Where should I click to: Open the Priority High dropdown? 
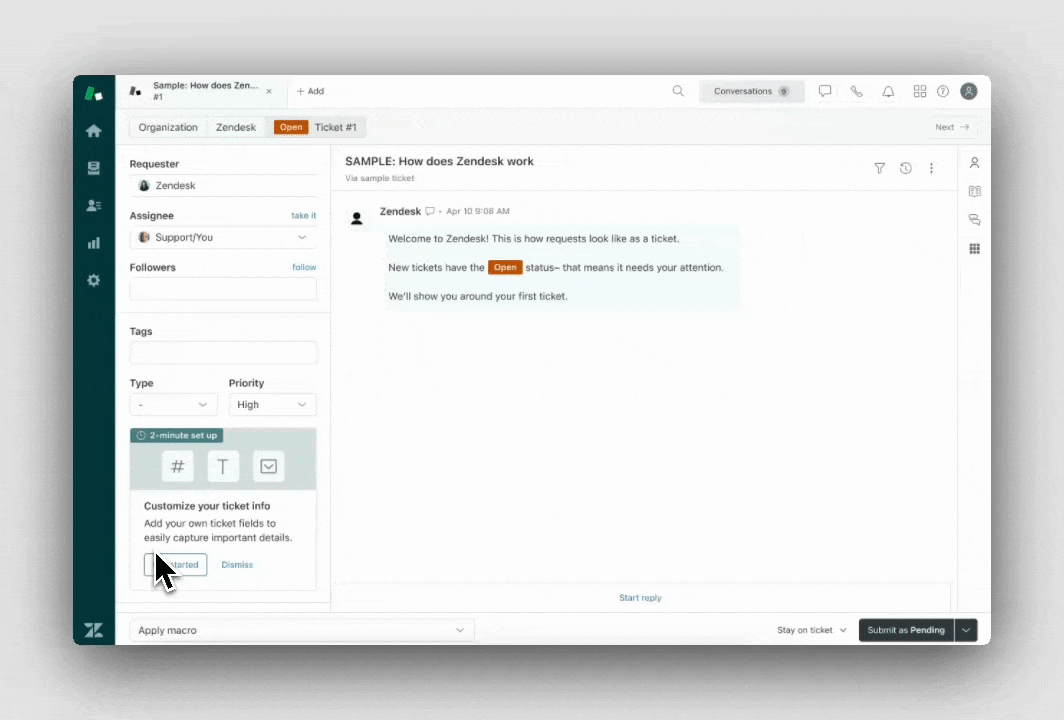272,404
